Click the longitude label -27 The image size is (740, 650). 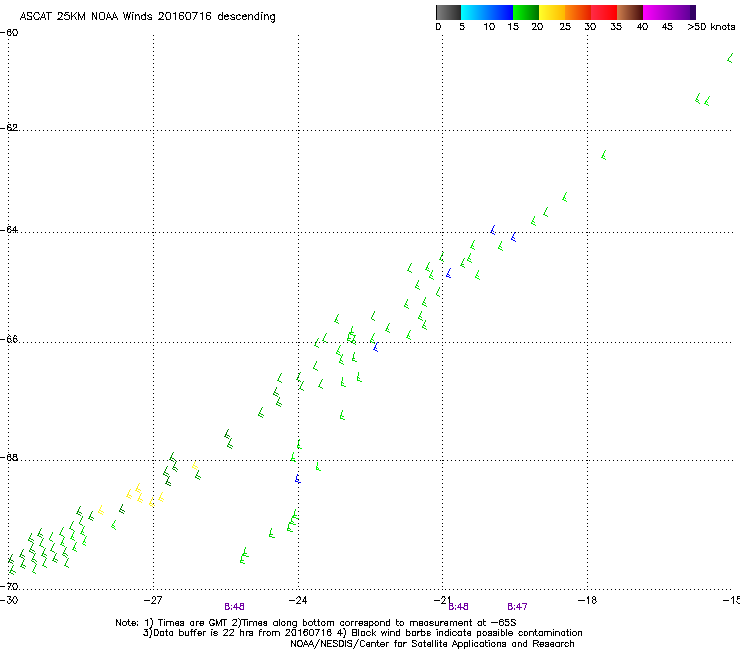153,600
